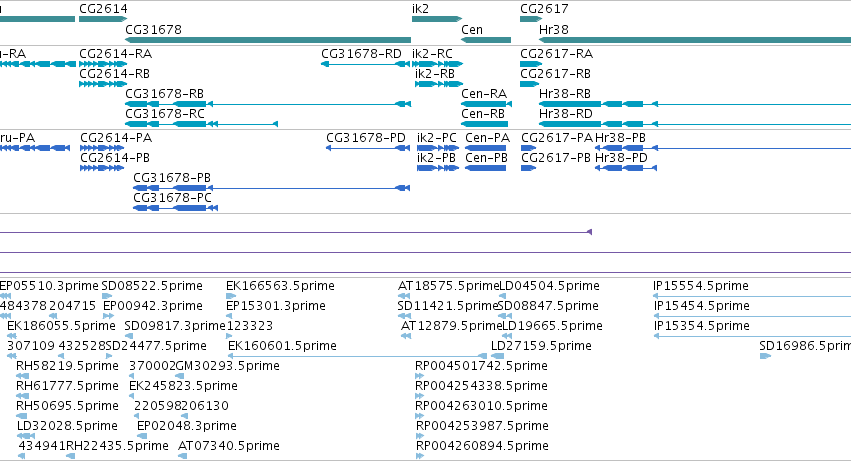Click EST label LD19665.5prime
The image size is (851, 461).
click(552, 326)
